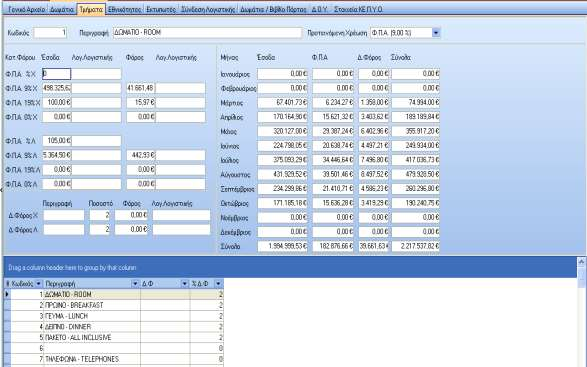Image resolution: width=587 pixels, height=367 pixels.
Task: Click the Ιούλιος Έσοδα value 375.093,29 €
Action: click(x=282, y=160)
